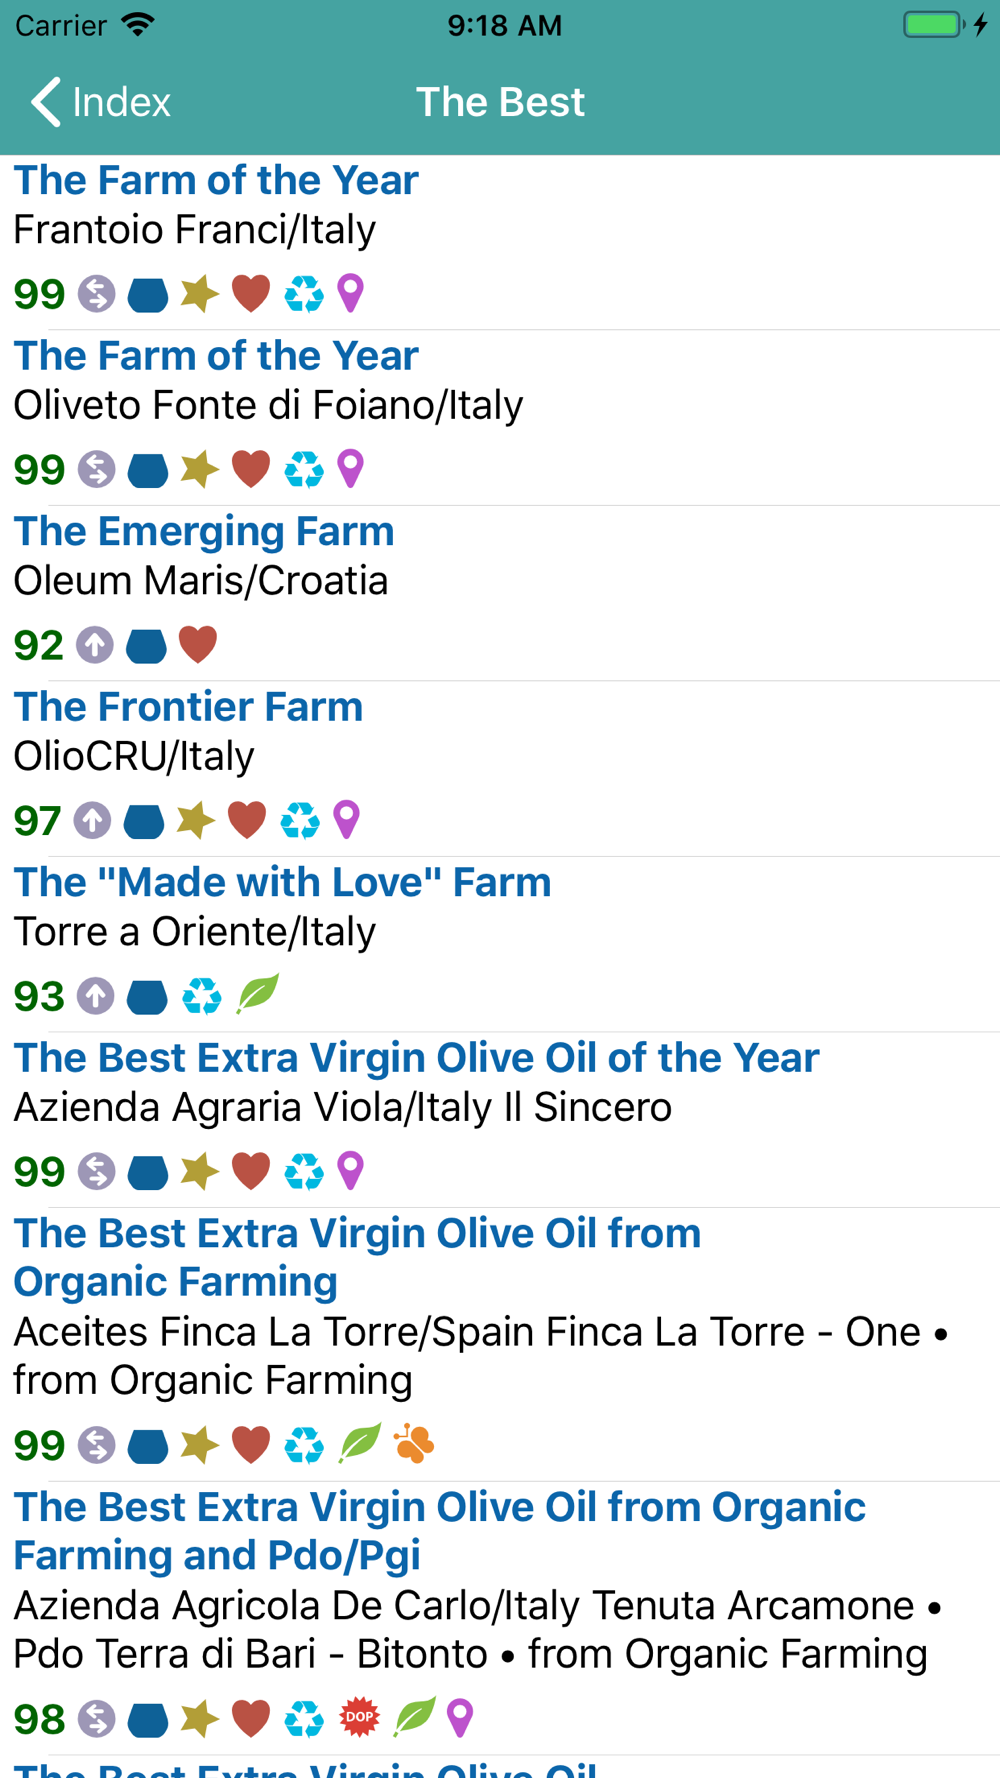The width and height of the screenshot is (1000, 1778).
Task: Tap the red DOP badge icon
Action: click(359, 1718)
